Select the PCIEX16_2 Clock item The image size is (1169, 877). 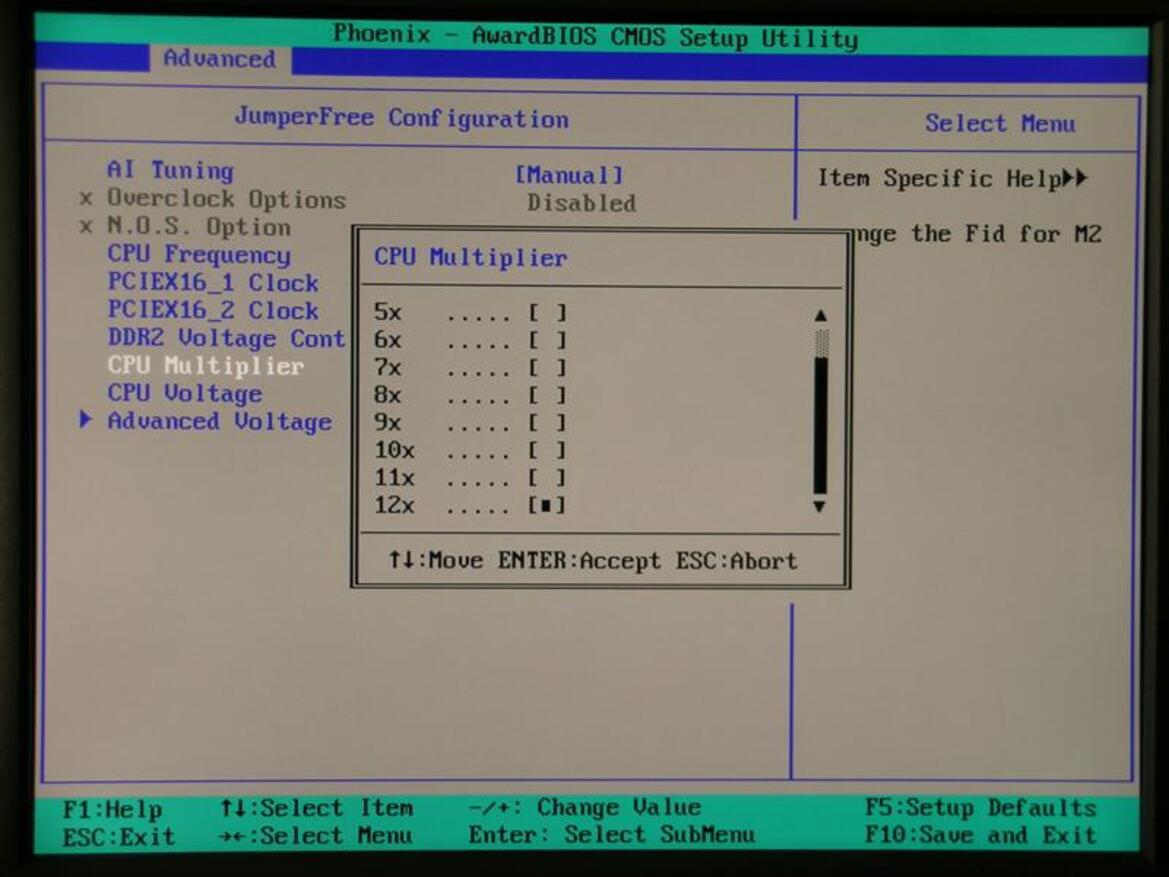point(213,310)
